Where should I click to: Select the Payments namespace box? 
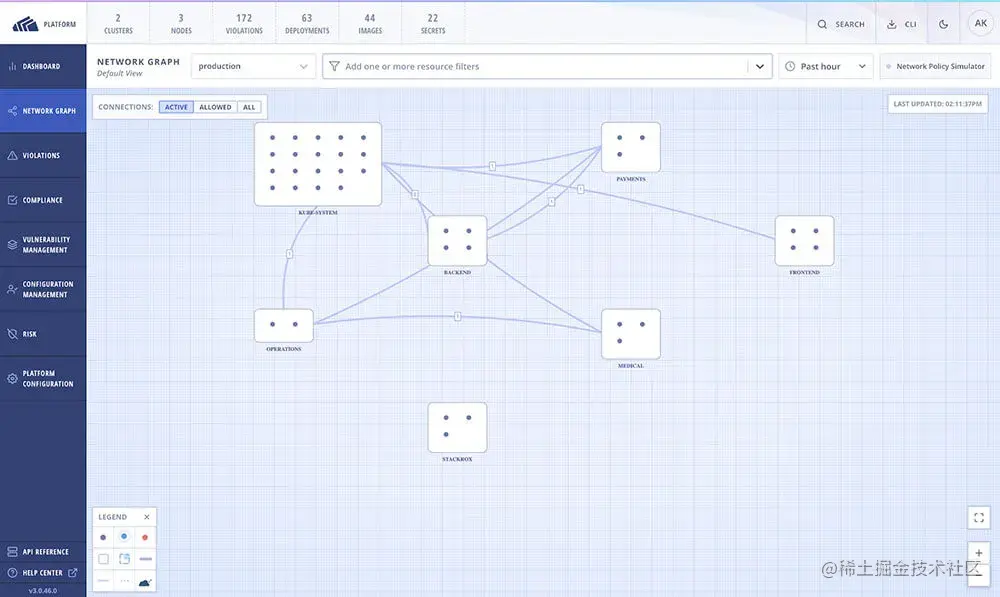coord(631,147)
